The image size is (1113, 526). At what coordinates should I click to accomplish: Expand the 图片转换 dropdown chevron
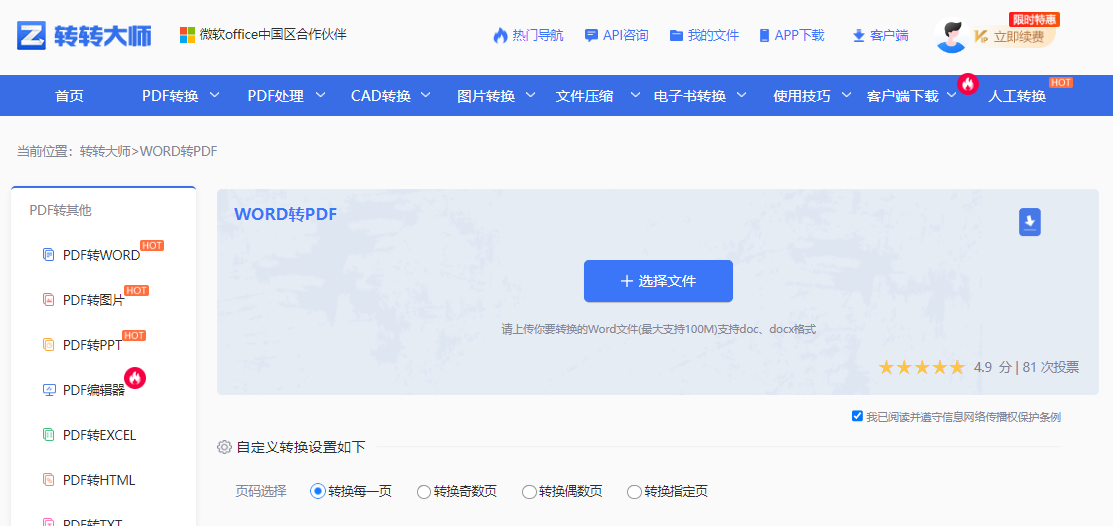pyautogui.click(x=530, y=94)
